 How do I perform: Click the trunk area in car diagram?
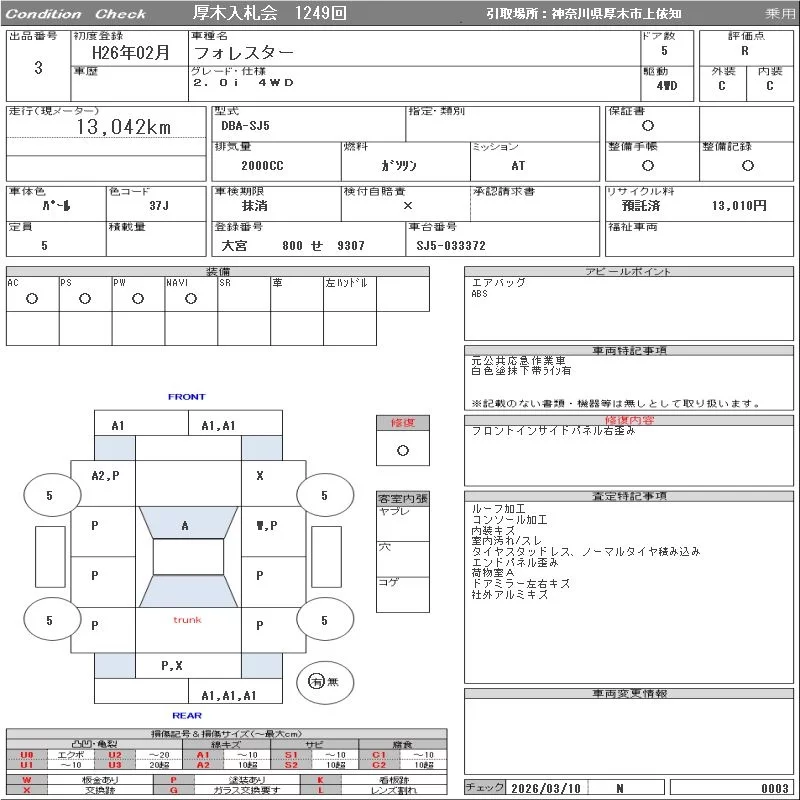187,620
